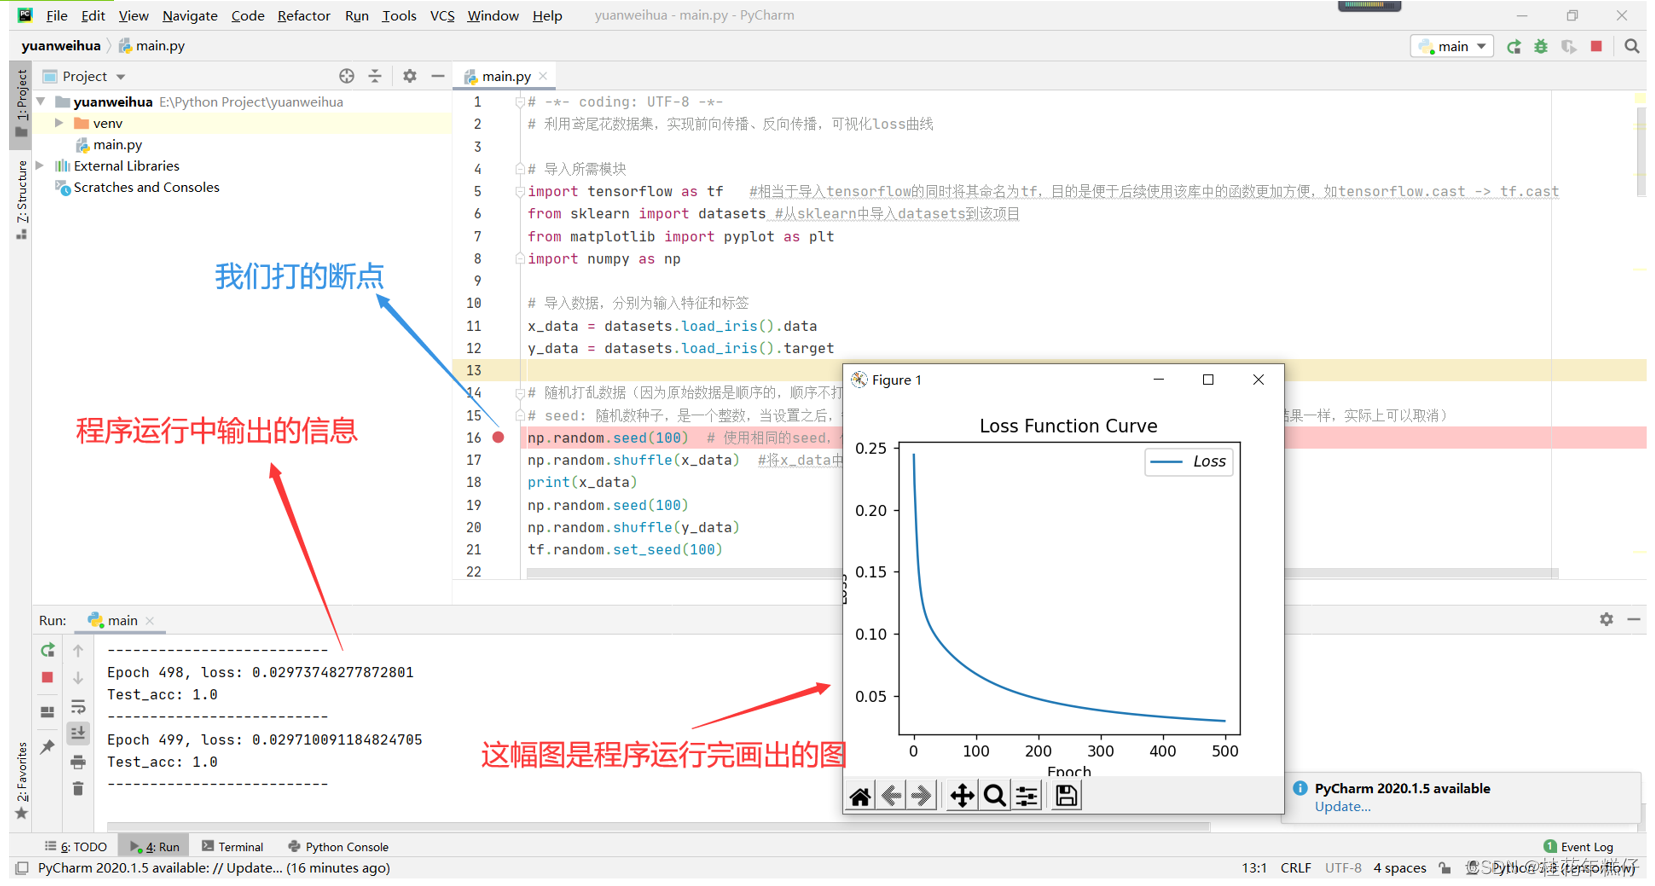Click 4 spaces indent setting in status bar
The width and height of the screenshot is (1655, 886).
click(x=1399, y=868)
